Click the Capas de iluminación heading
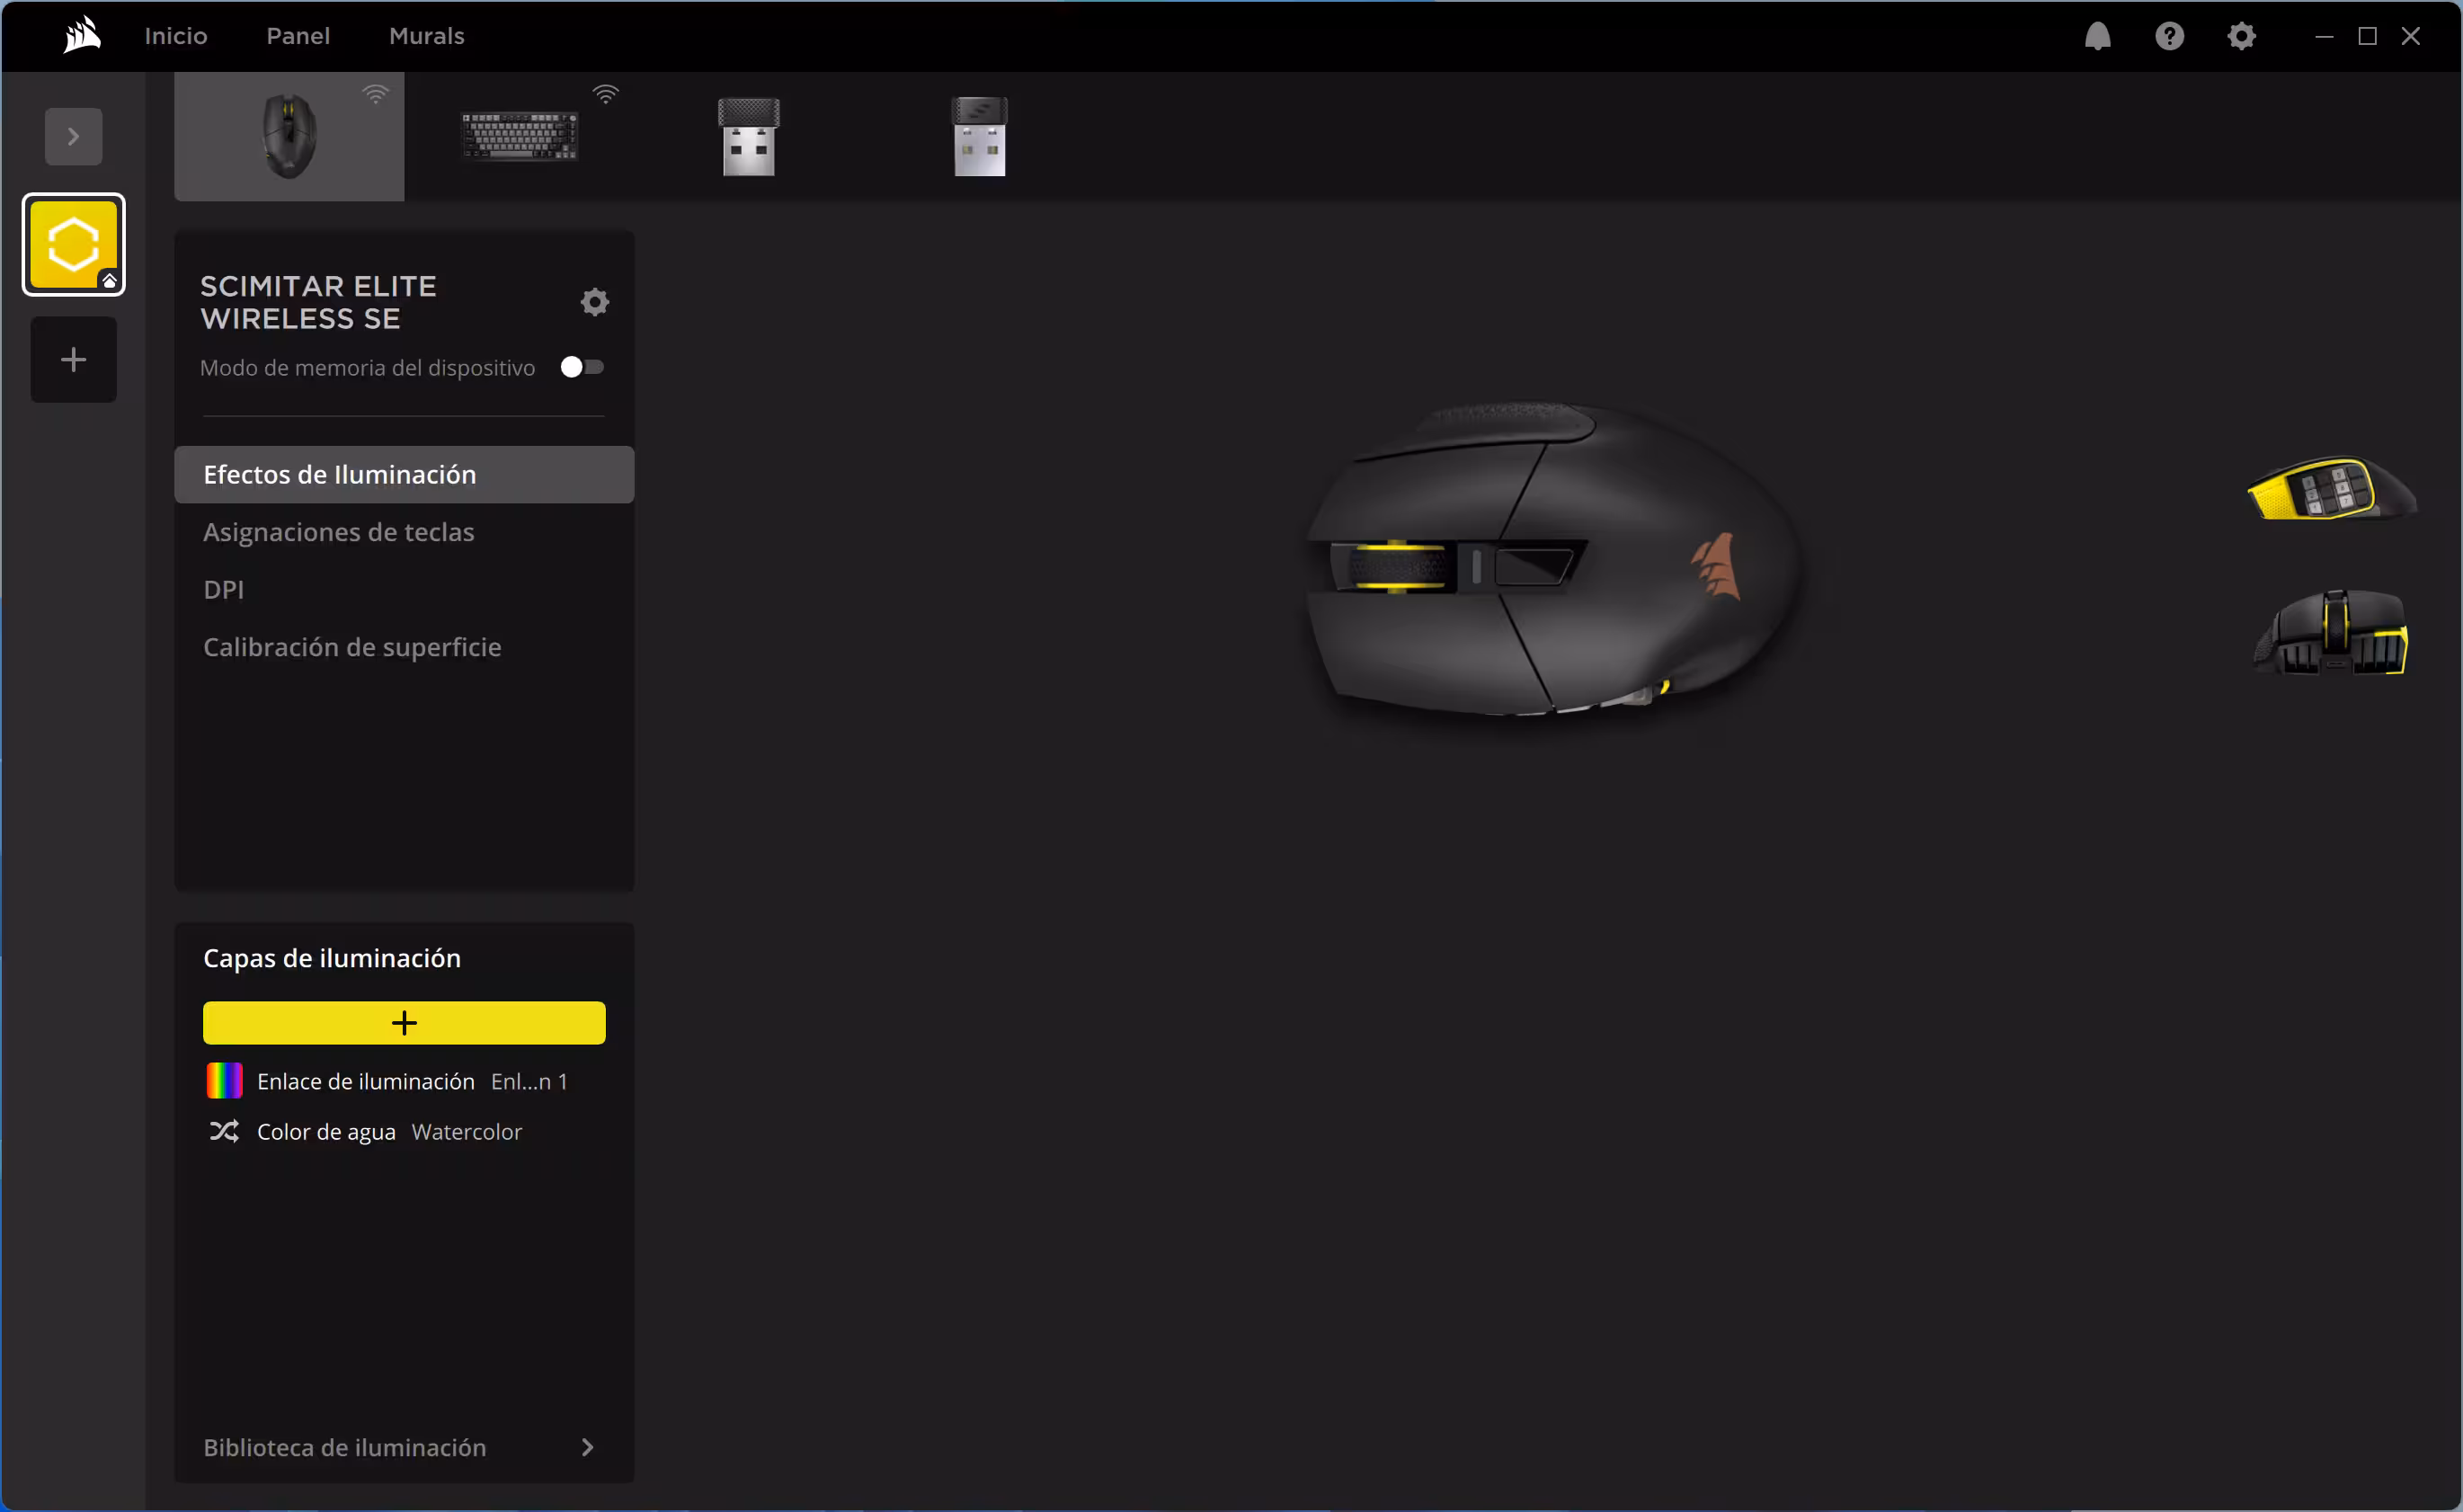This screenshot has width=2463, height=1512. pos(332,958)
